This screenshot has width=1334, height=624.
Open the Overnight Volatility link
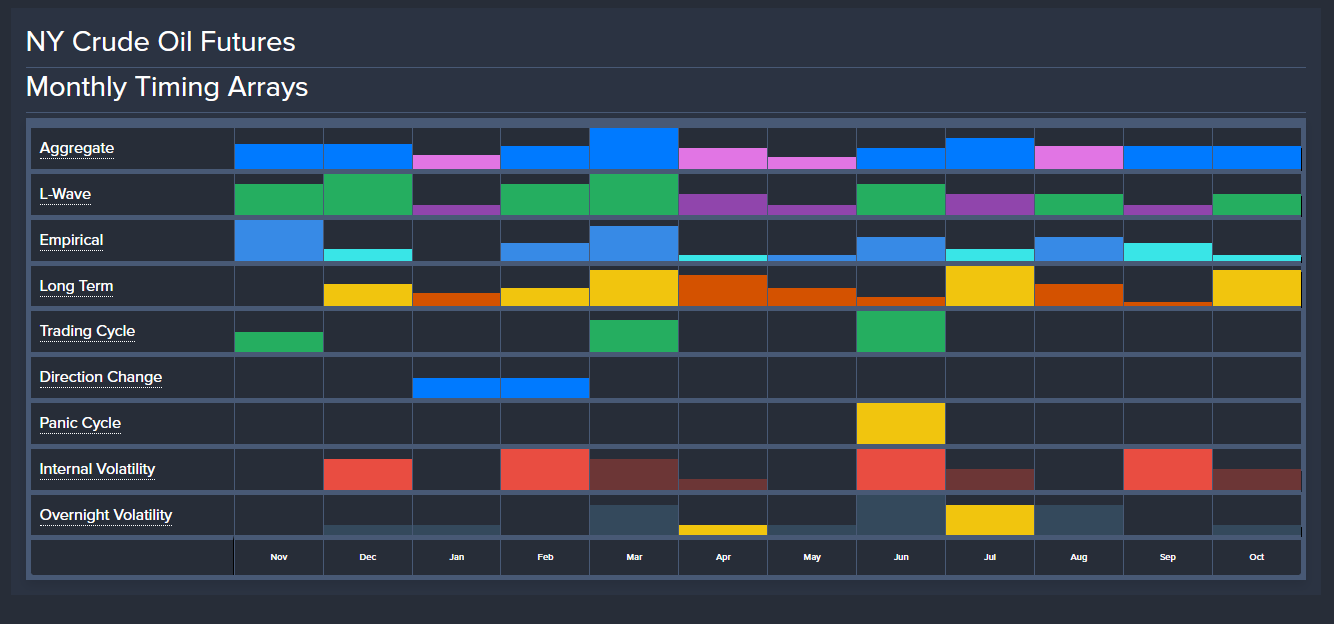coord(105,515)
